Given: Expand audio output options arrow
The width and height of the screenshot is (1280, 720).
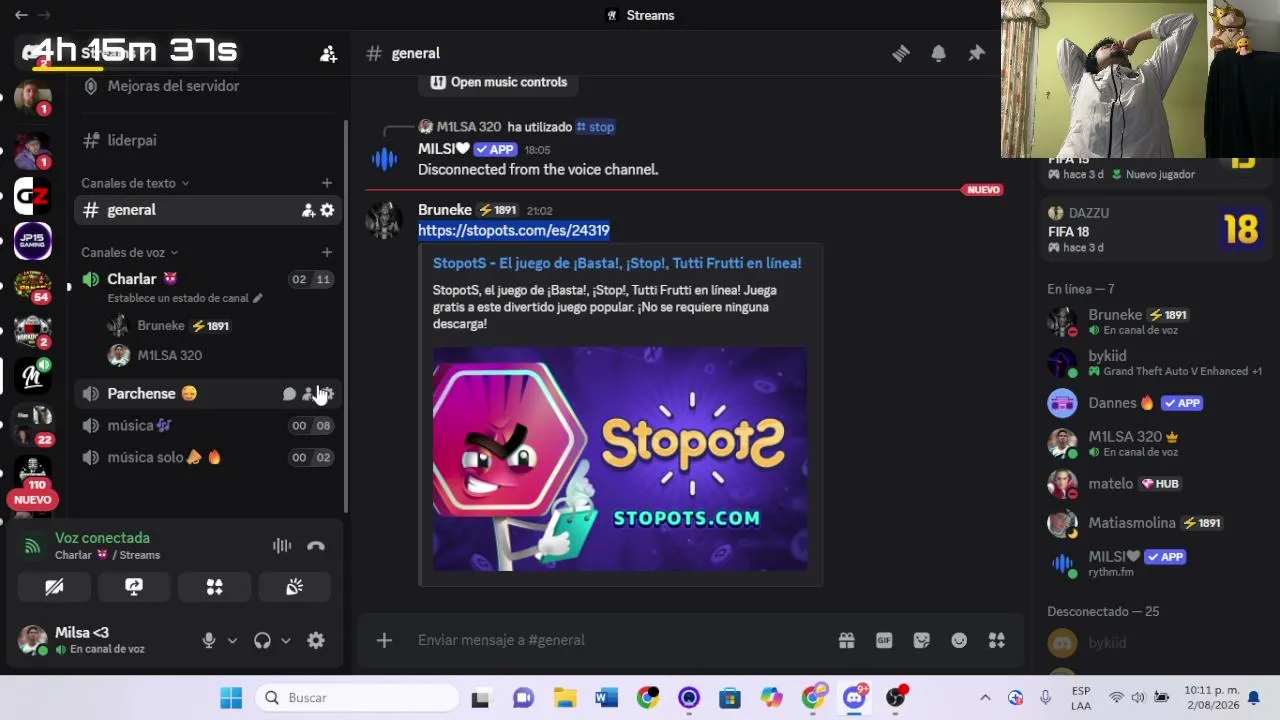Looking at the screenshot, I should coord(286,641).
